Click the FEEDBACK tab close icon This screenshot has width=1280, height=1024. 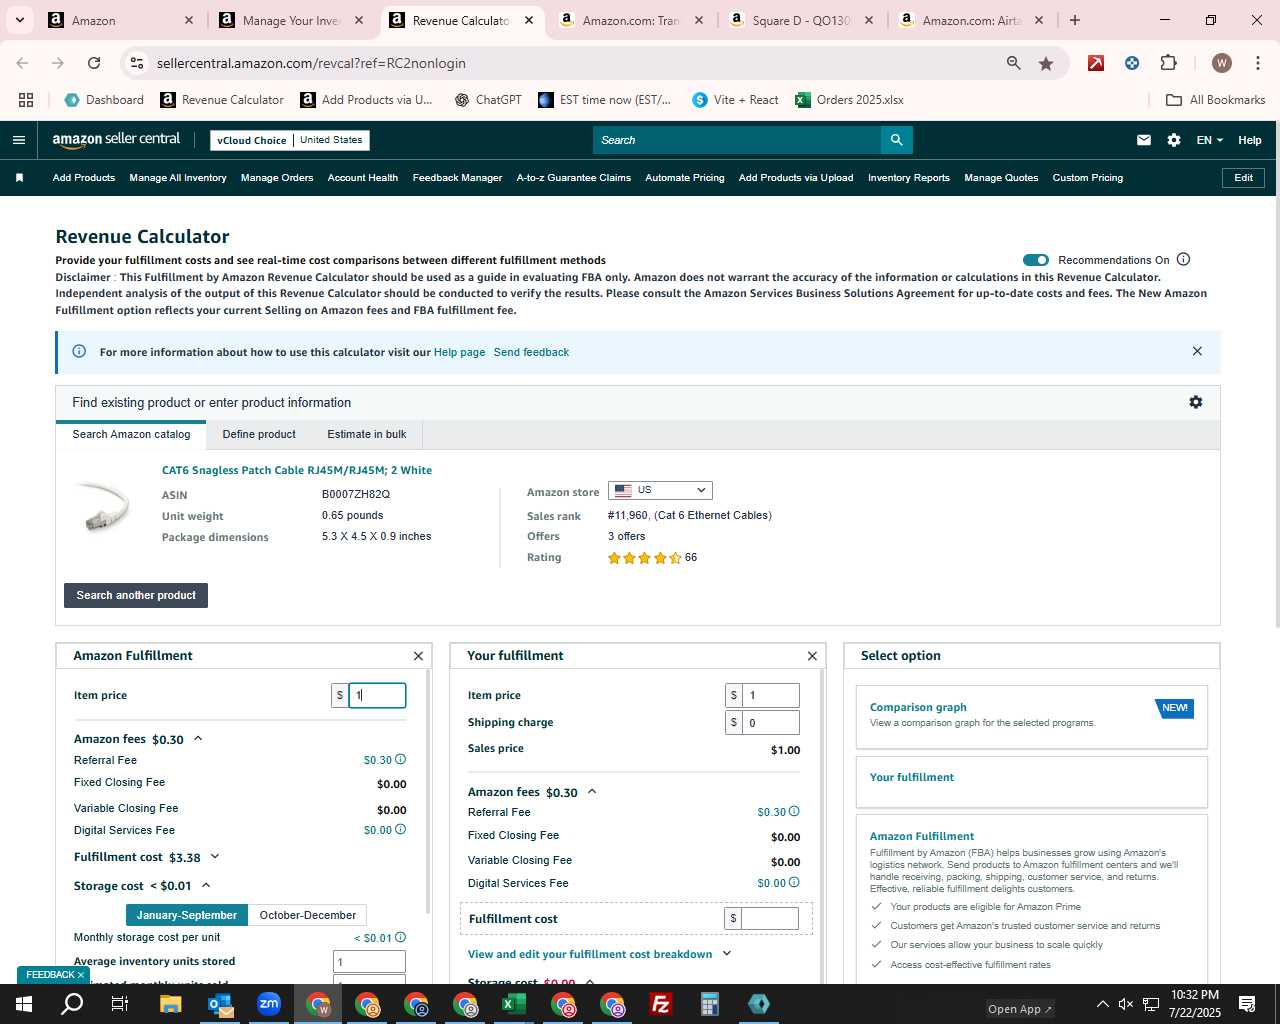(81, 975)
